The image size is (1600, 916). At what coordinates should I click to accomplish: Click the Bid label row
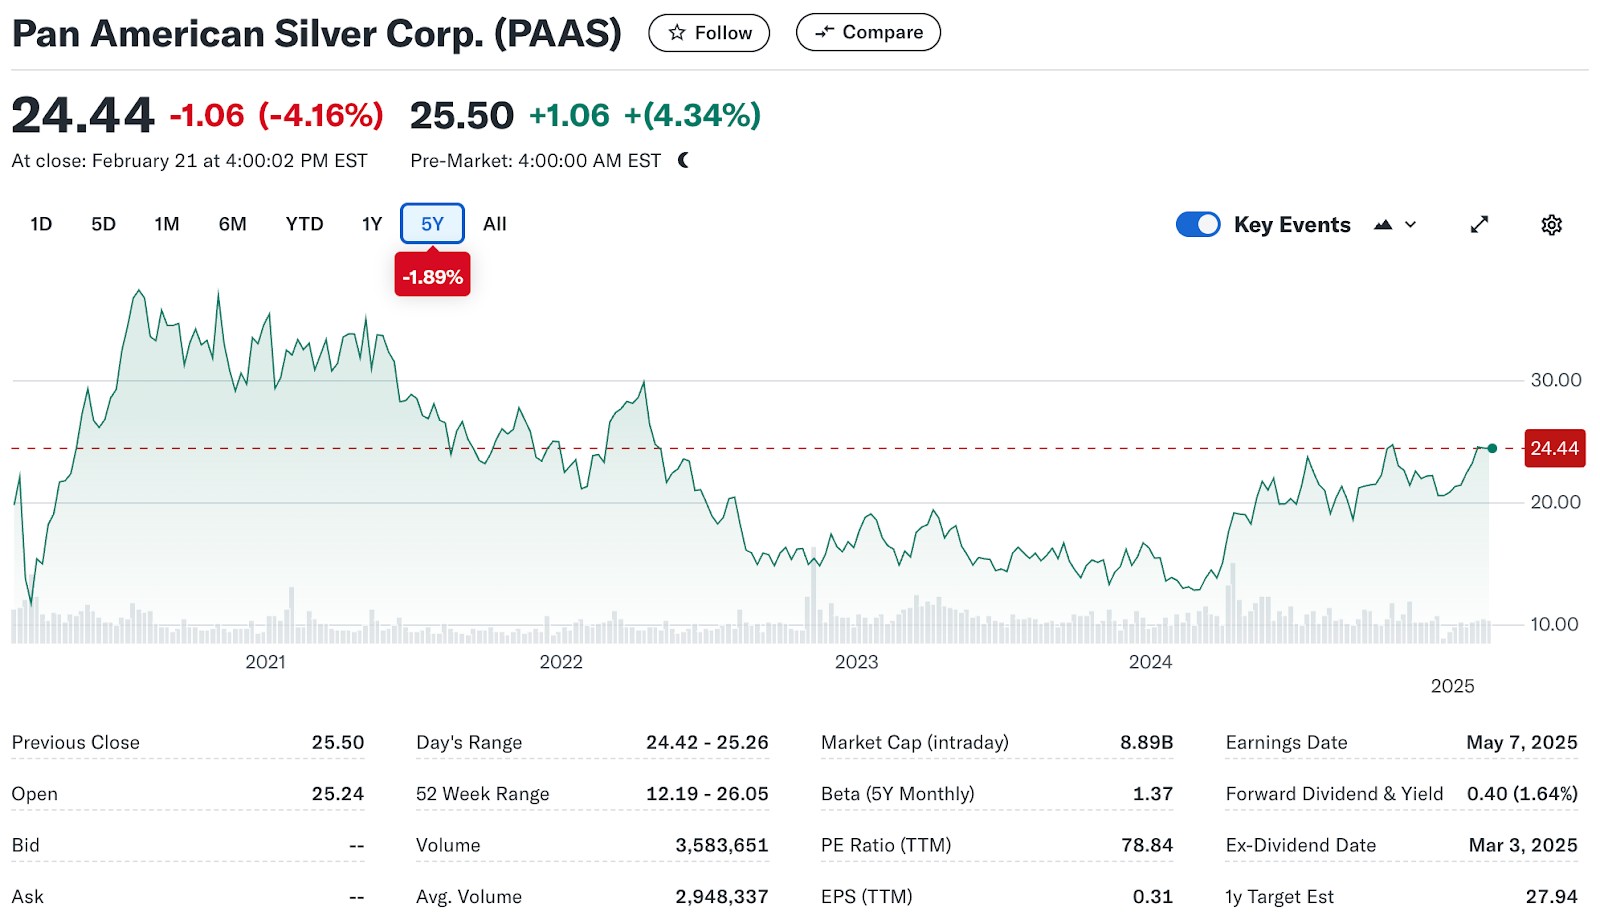click(188, 845)
